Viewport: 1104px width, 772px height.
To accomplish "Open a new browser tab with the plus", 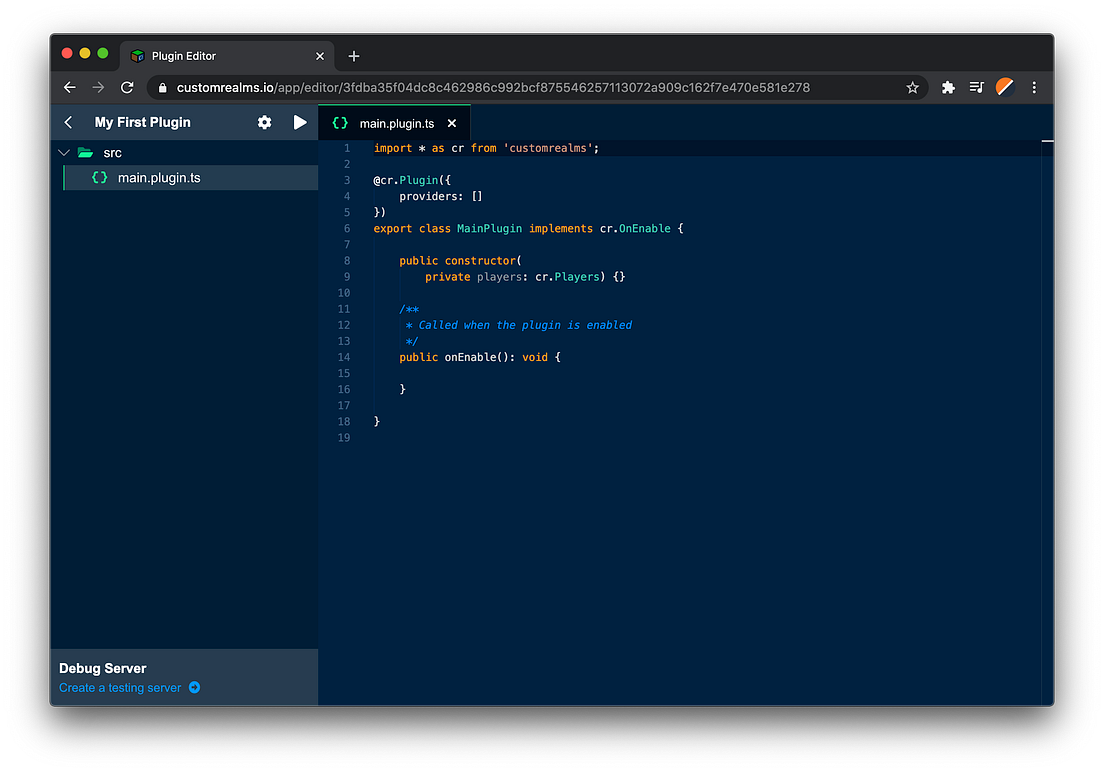I will click(x=353, y=56).
